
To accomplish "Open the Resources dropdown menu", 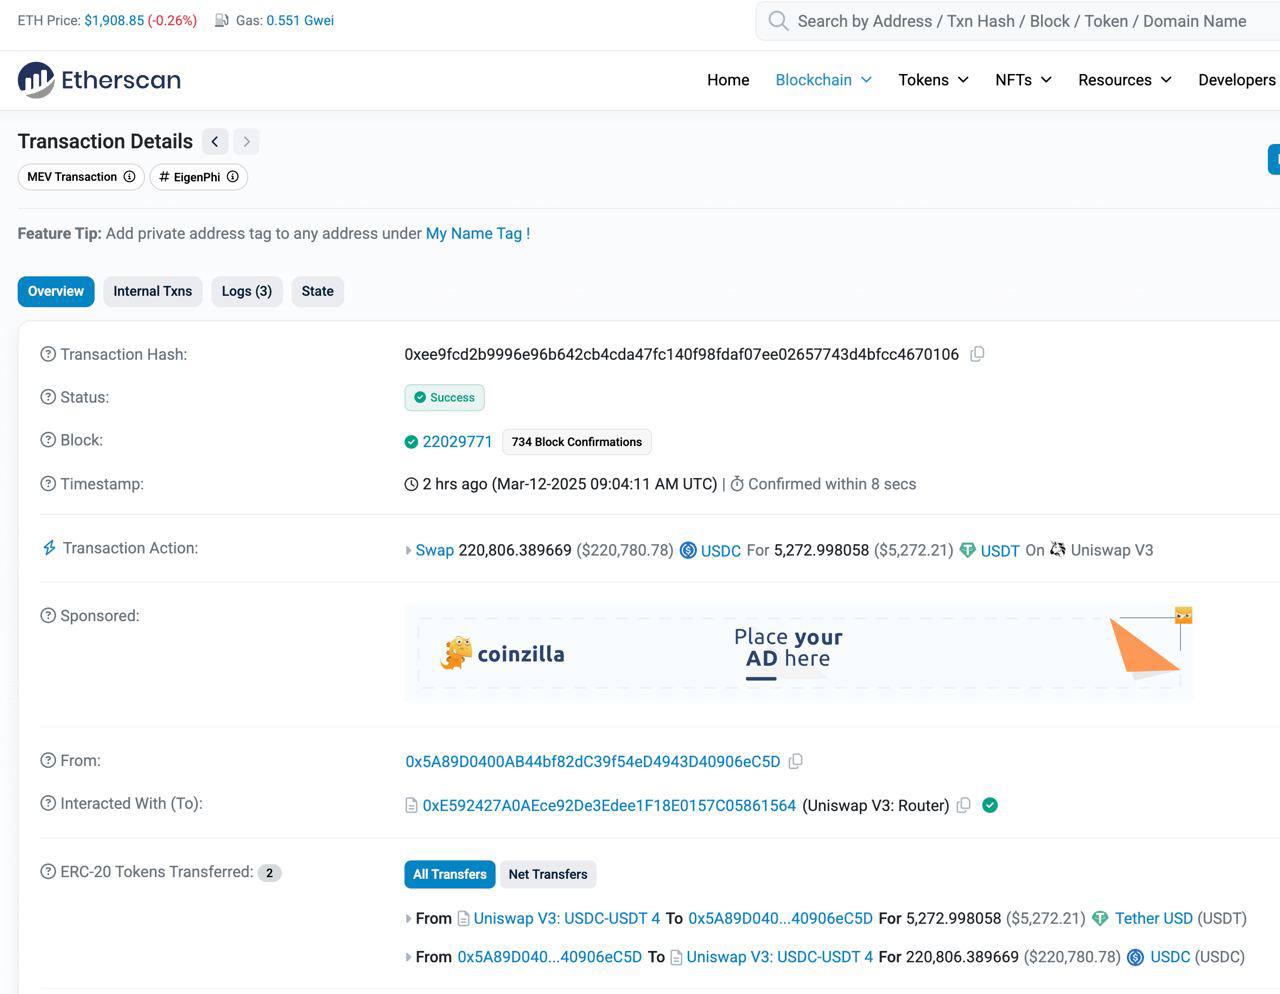I will pyautogui.click(x=1125, y=80).
